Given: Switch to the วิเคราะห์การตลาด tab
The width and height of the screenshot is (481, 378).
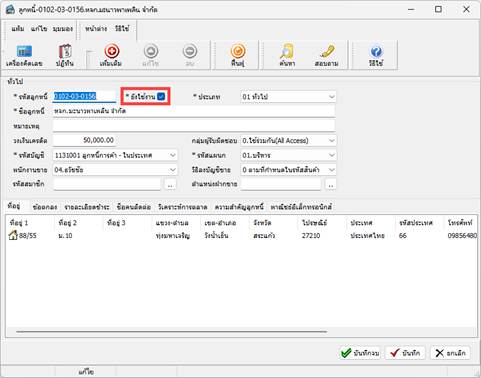Looking at the screenshot, I should [182, 207].
